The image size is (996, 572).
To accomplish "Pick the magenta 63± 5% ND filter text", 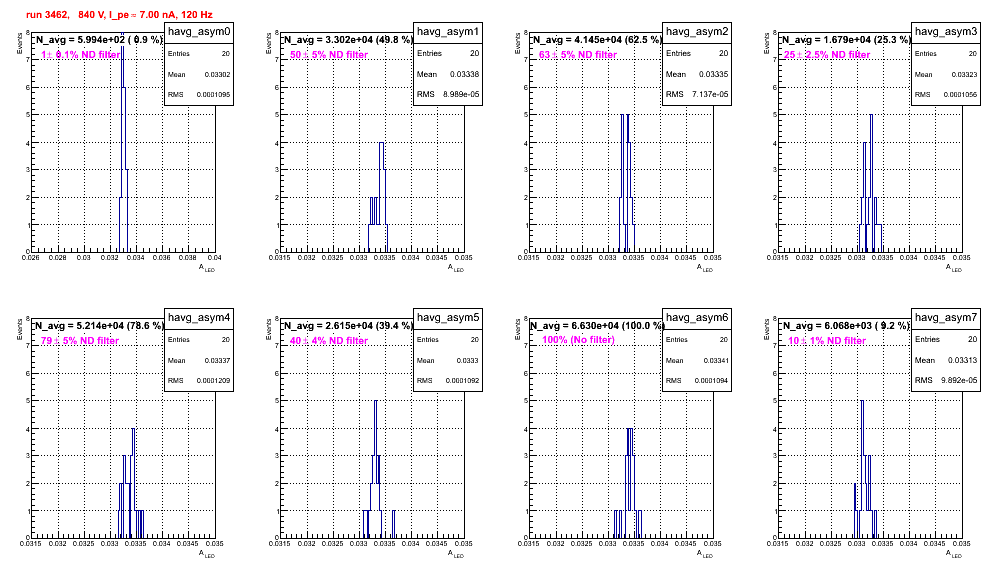I will [578, 55].
